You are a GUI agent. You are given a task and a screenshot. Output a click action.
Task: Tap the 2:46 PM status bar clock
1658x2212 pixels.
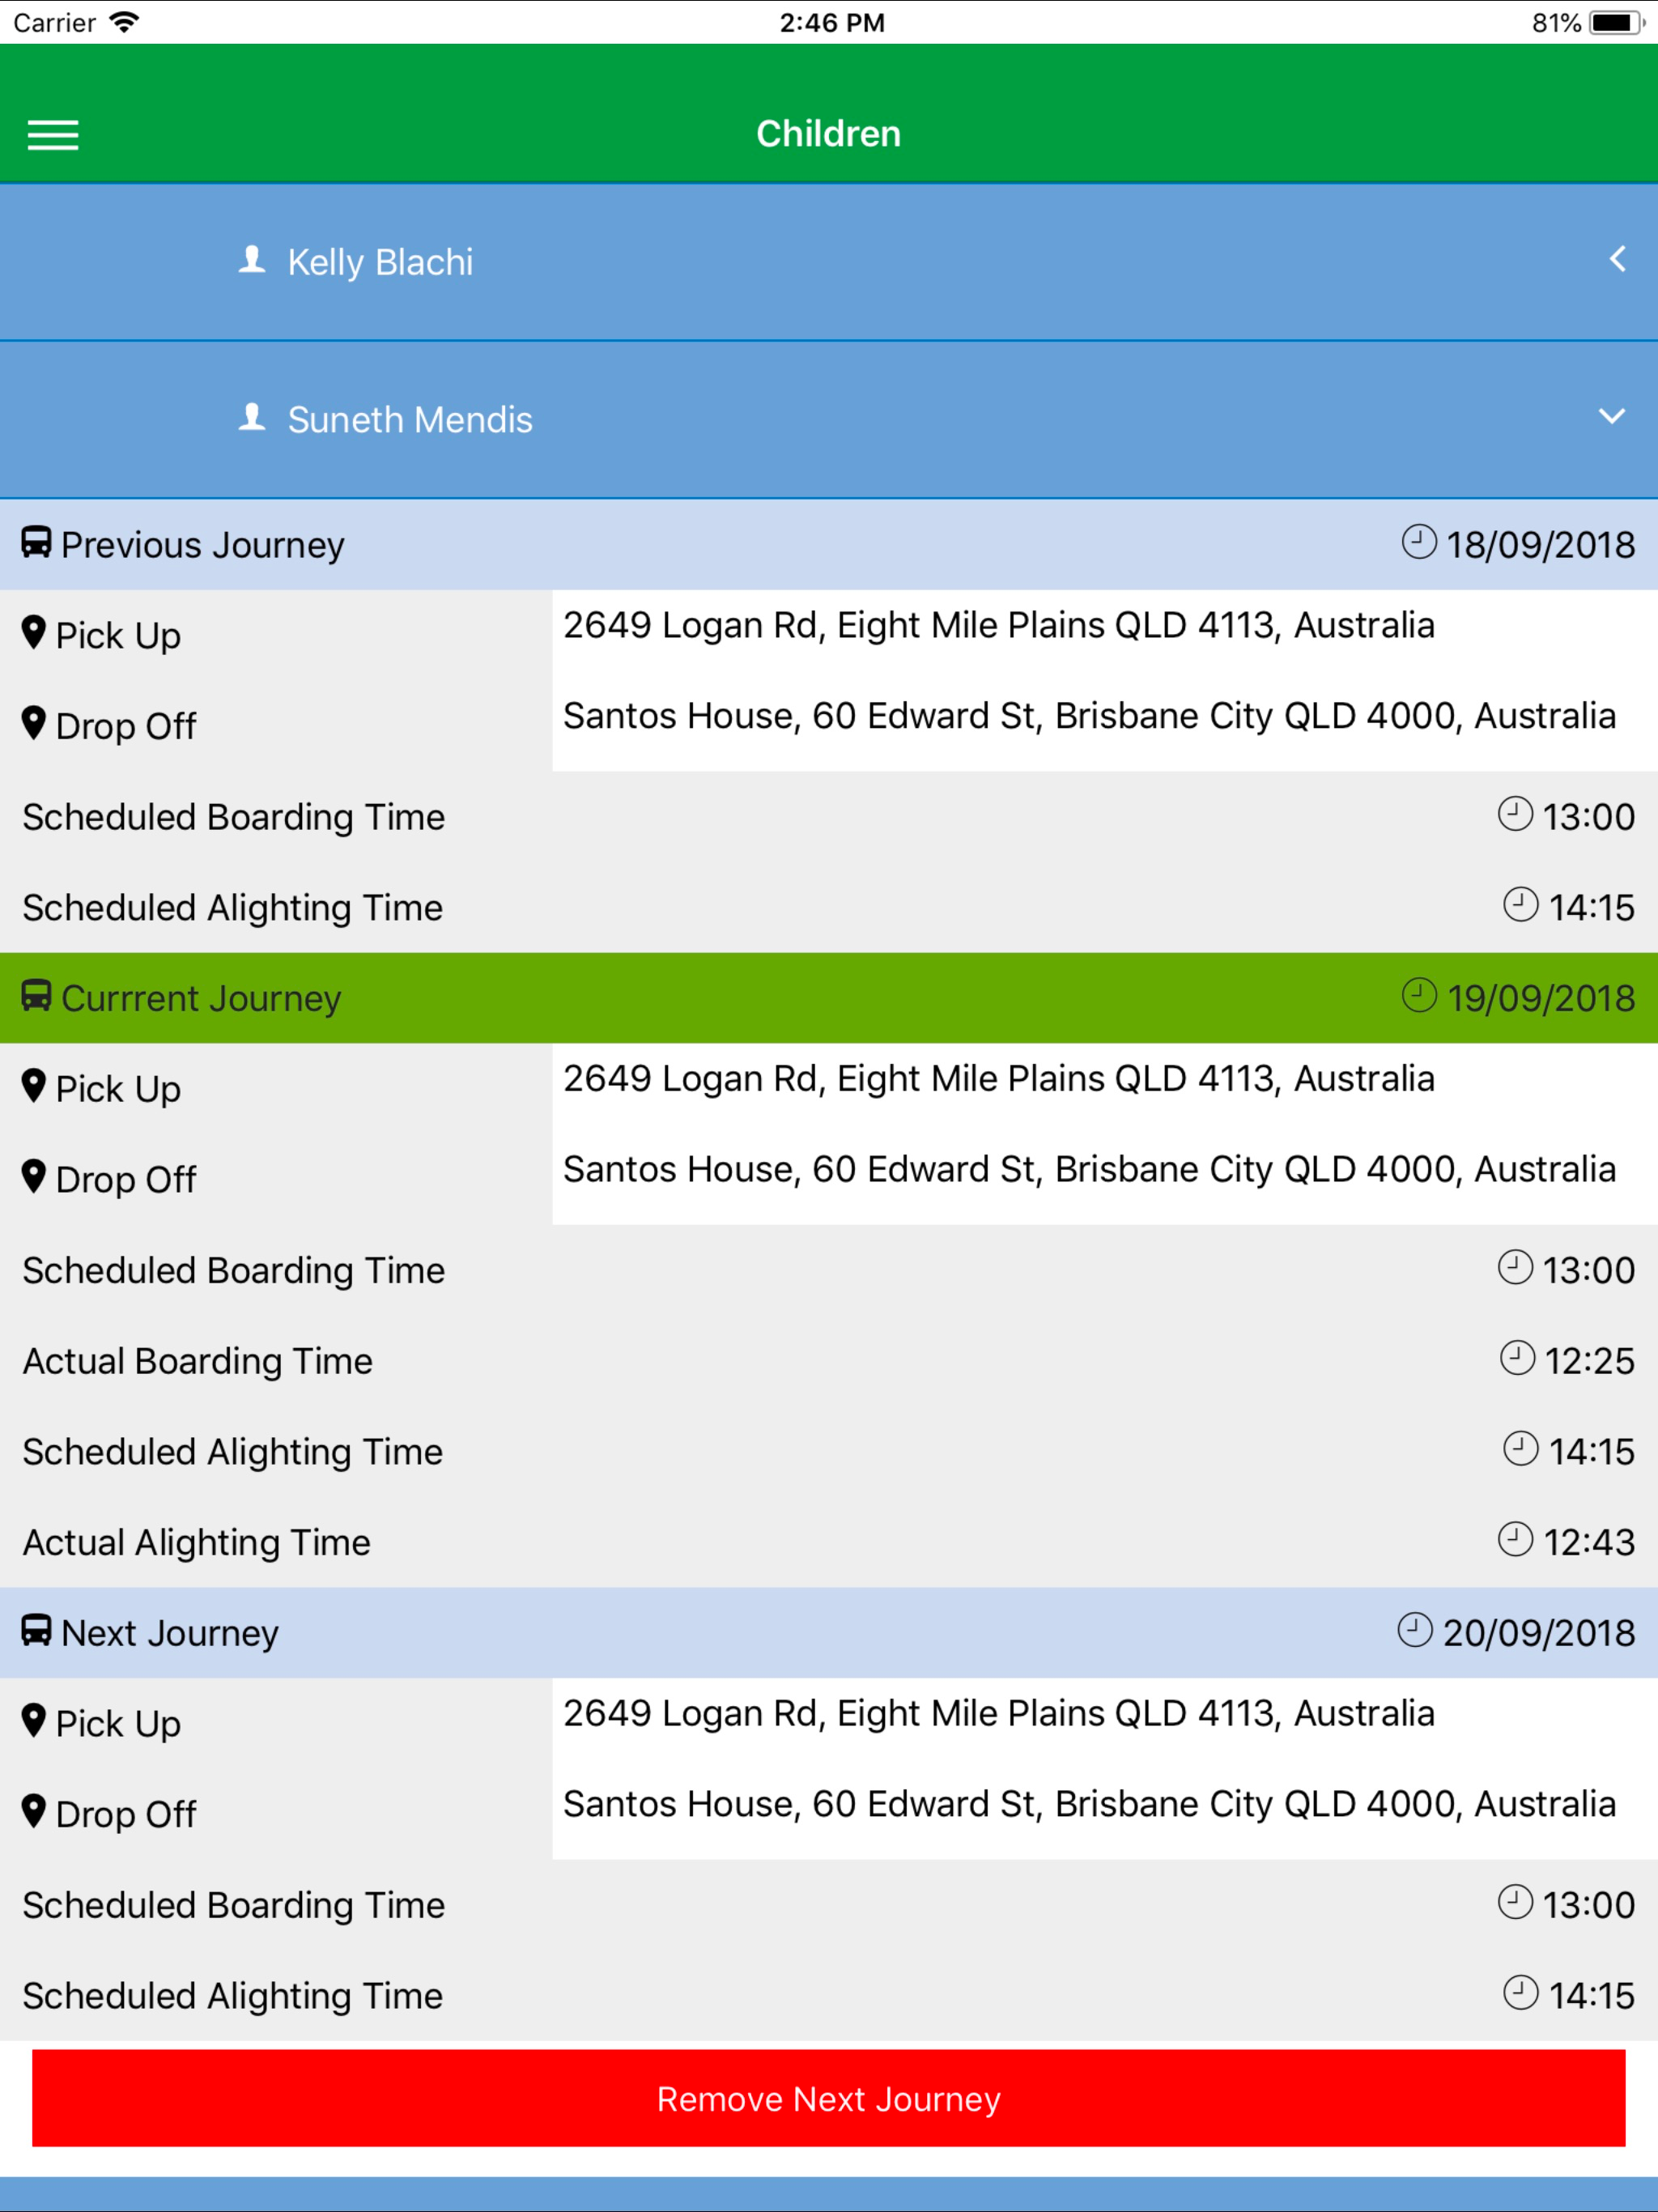coord(832,22)
